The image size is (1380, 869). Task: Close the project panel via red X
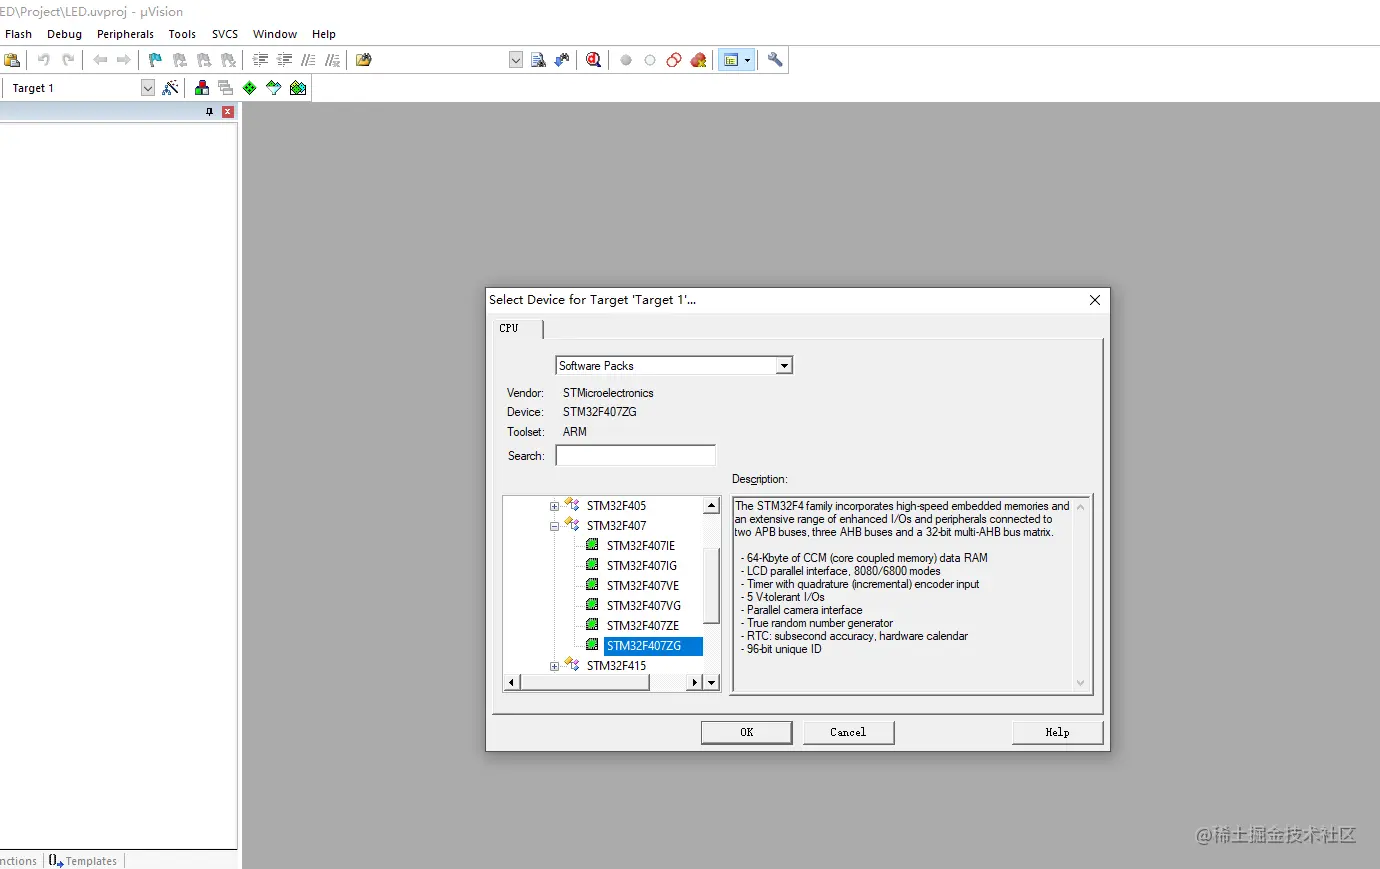point(228,112)
